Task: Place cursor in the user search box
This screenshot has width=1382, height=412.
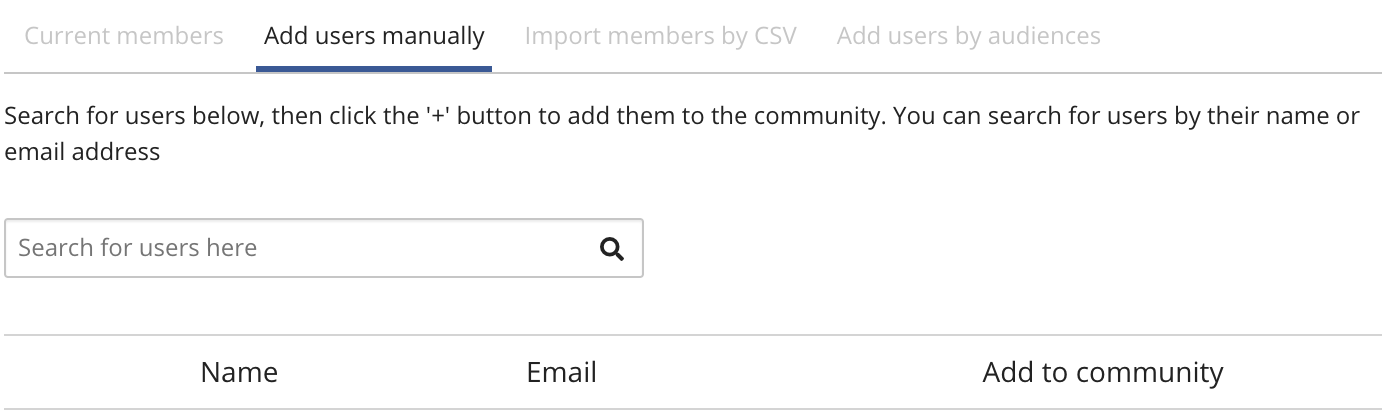Action: 300,248
